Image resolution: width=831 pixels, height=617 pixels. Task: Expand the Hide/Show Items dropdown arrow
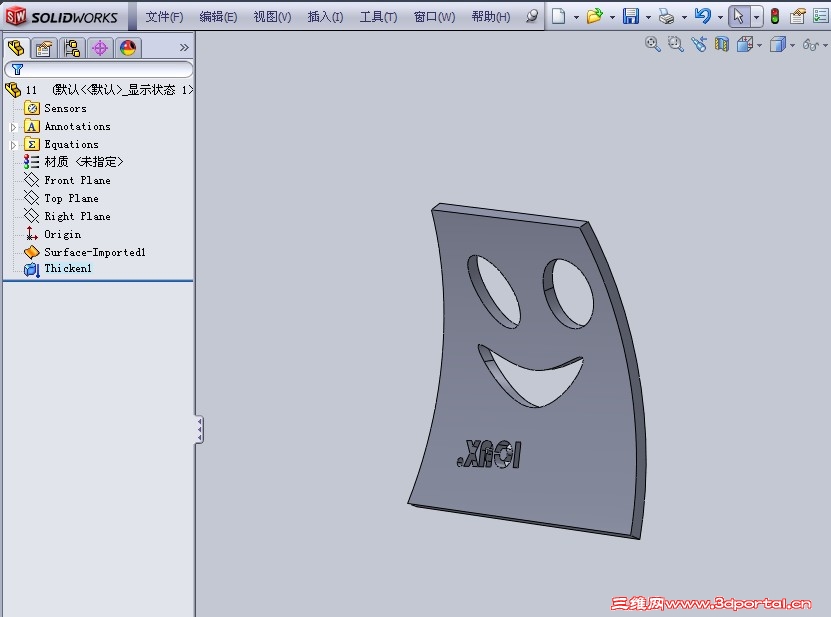825,46
